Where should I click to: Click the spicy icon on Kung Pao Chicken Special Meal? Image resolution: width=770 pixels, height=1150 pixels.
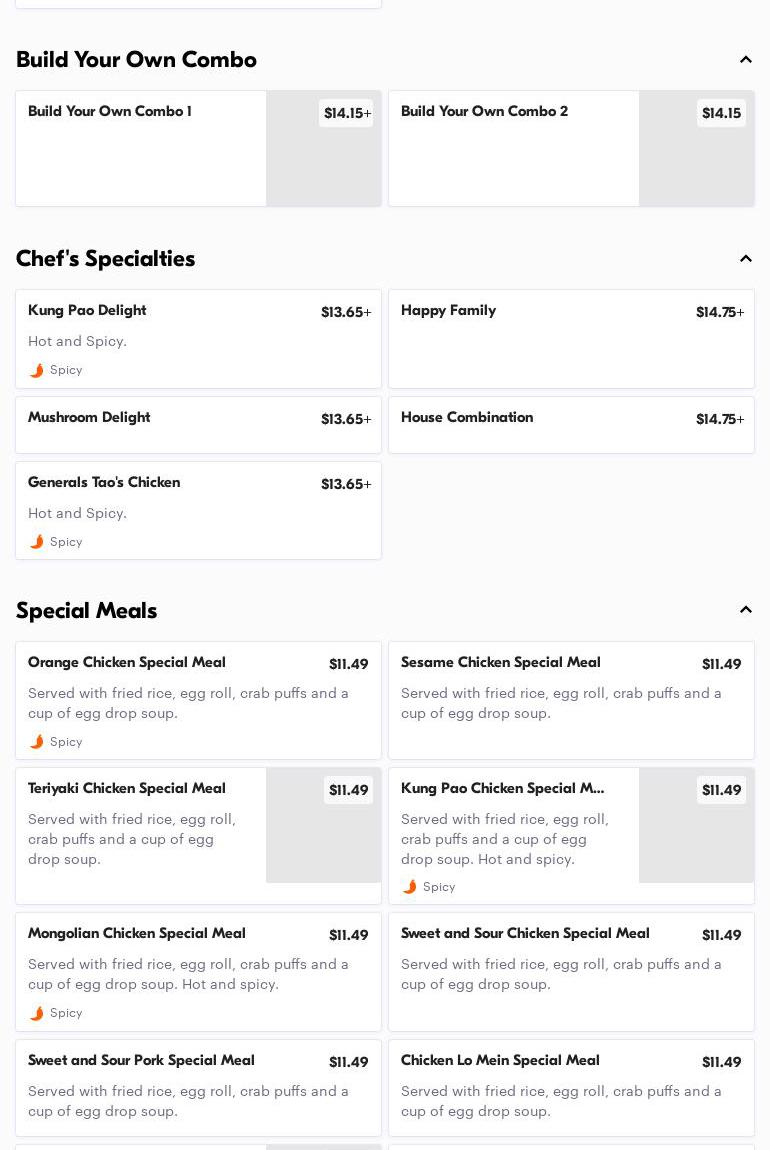pos(410,887)
